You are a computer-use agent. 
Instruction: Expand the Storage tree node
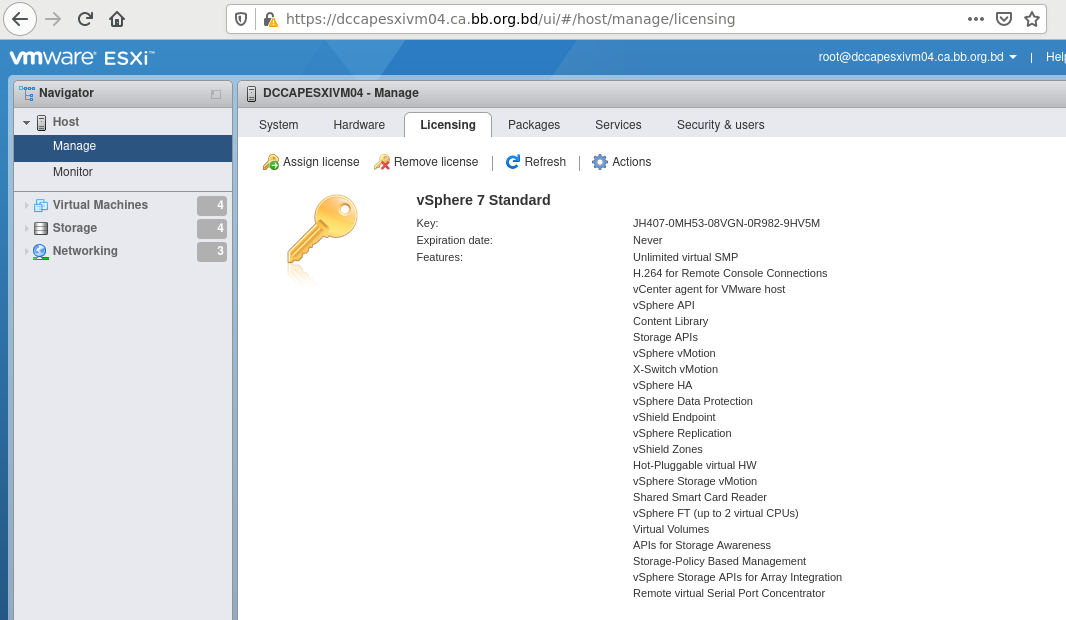coord(27,228)
